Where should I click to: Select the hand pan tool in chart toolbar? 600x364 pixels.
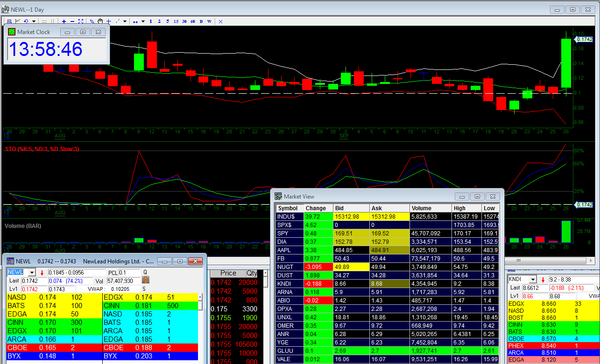[100, 21]
